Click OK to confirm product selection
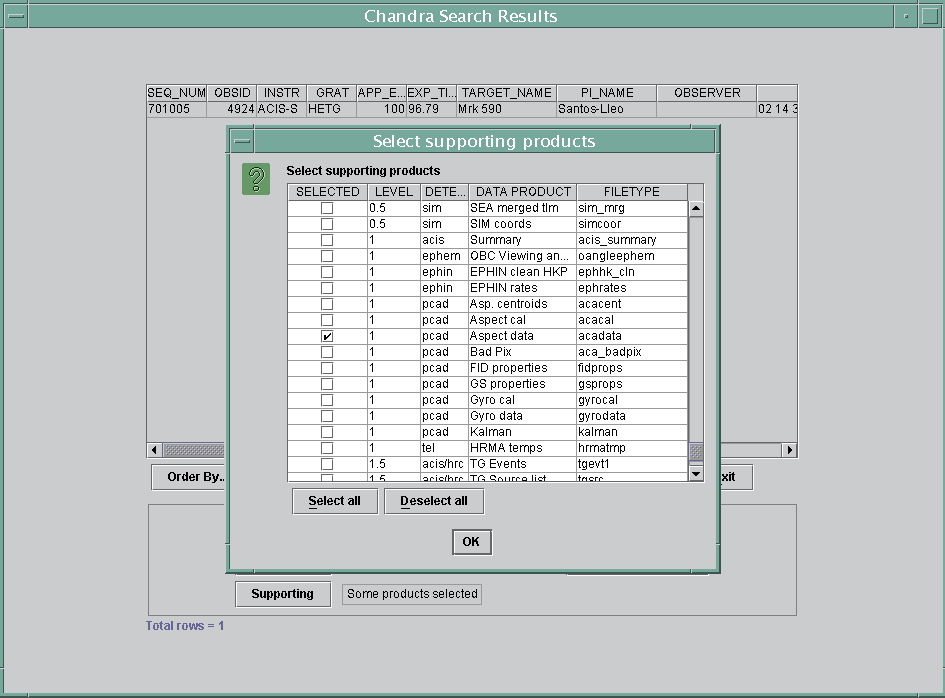 (470, 541)
